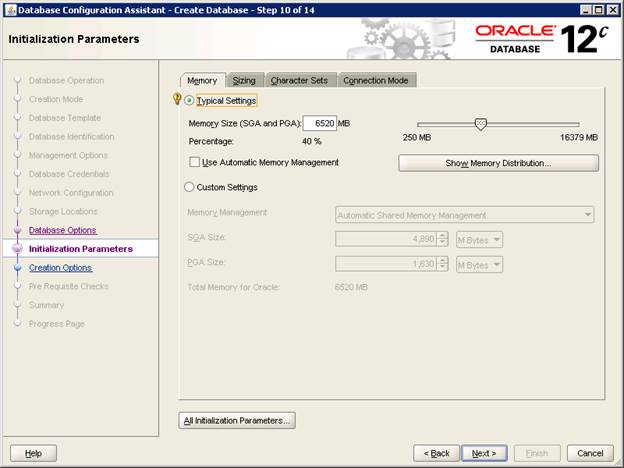Open the PGA Size units dropdown
The image size is (624, 468).
coord(479,265)
